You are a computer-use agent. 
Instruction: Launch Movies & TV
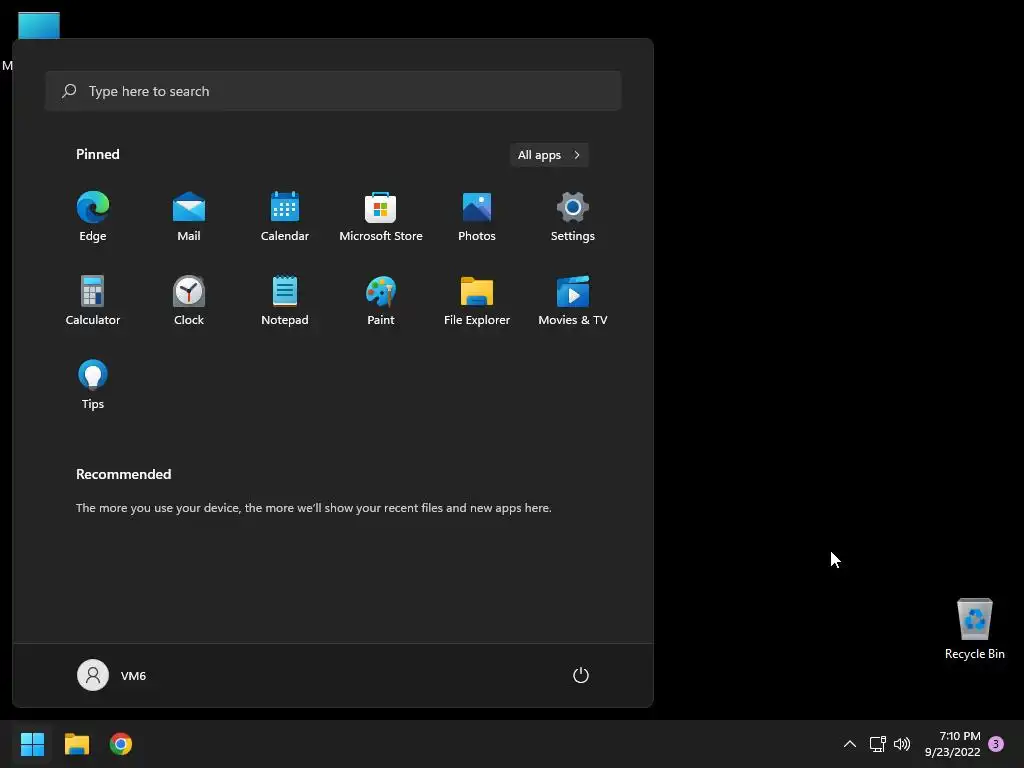pos(573,300)
